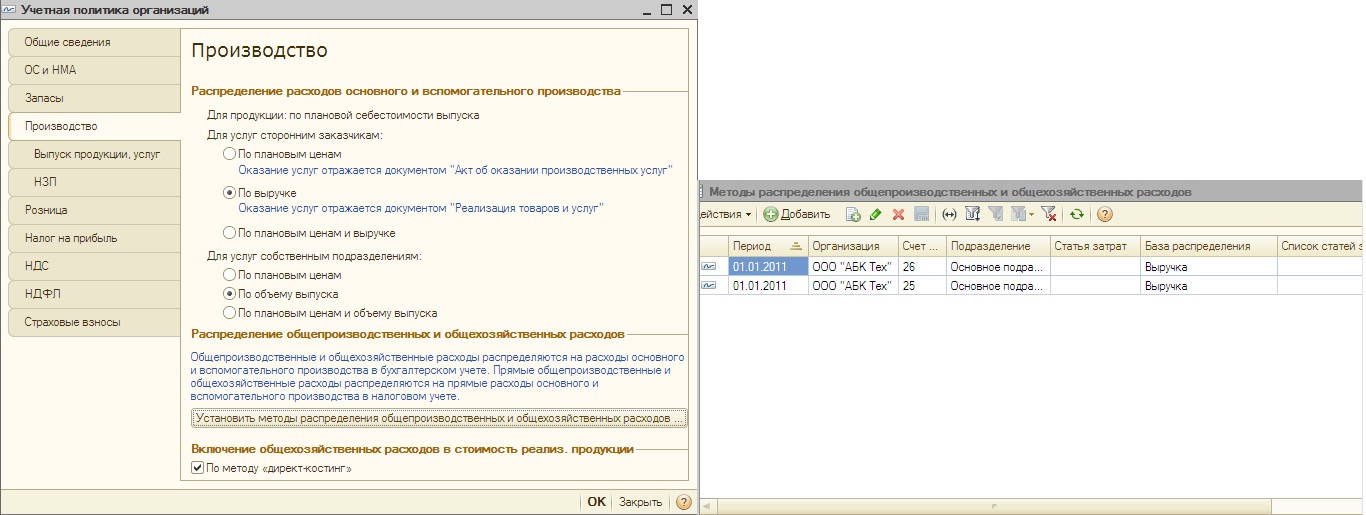Expand the filter history dropdown arrow
This screenshot has height=515, width=1366.
1031,214
